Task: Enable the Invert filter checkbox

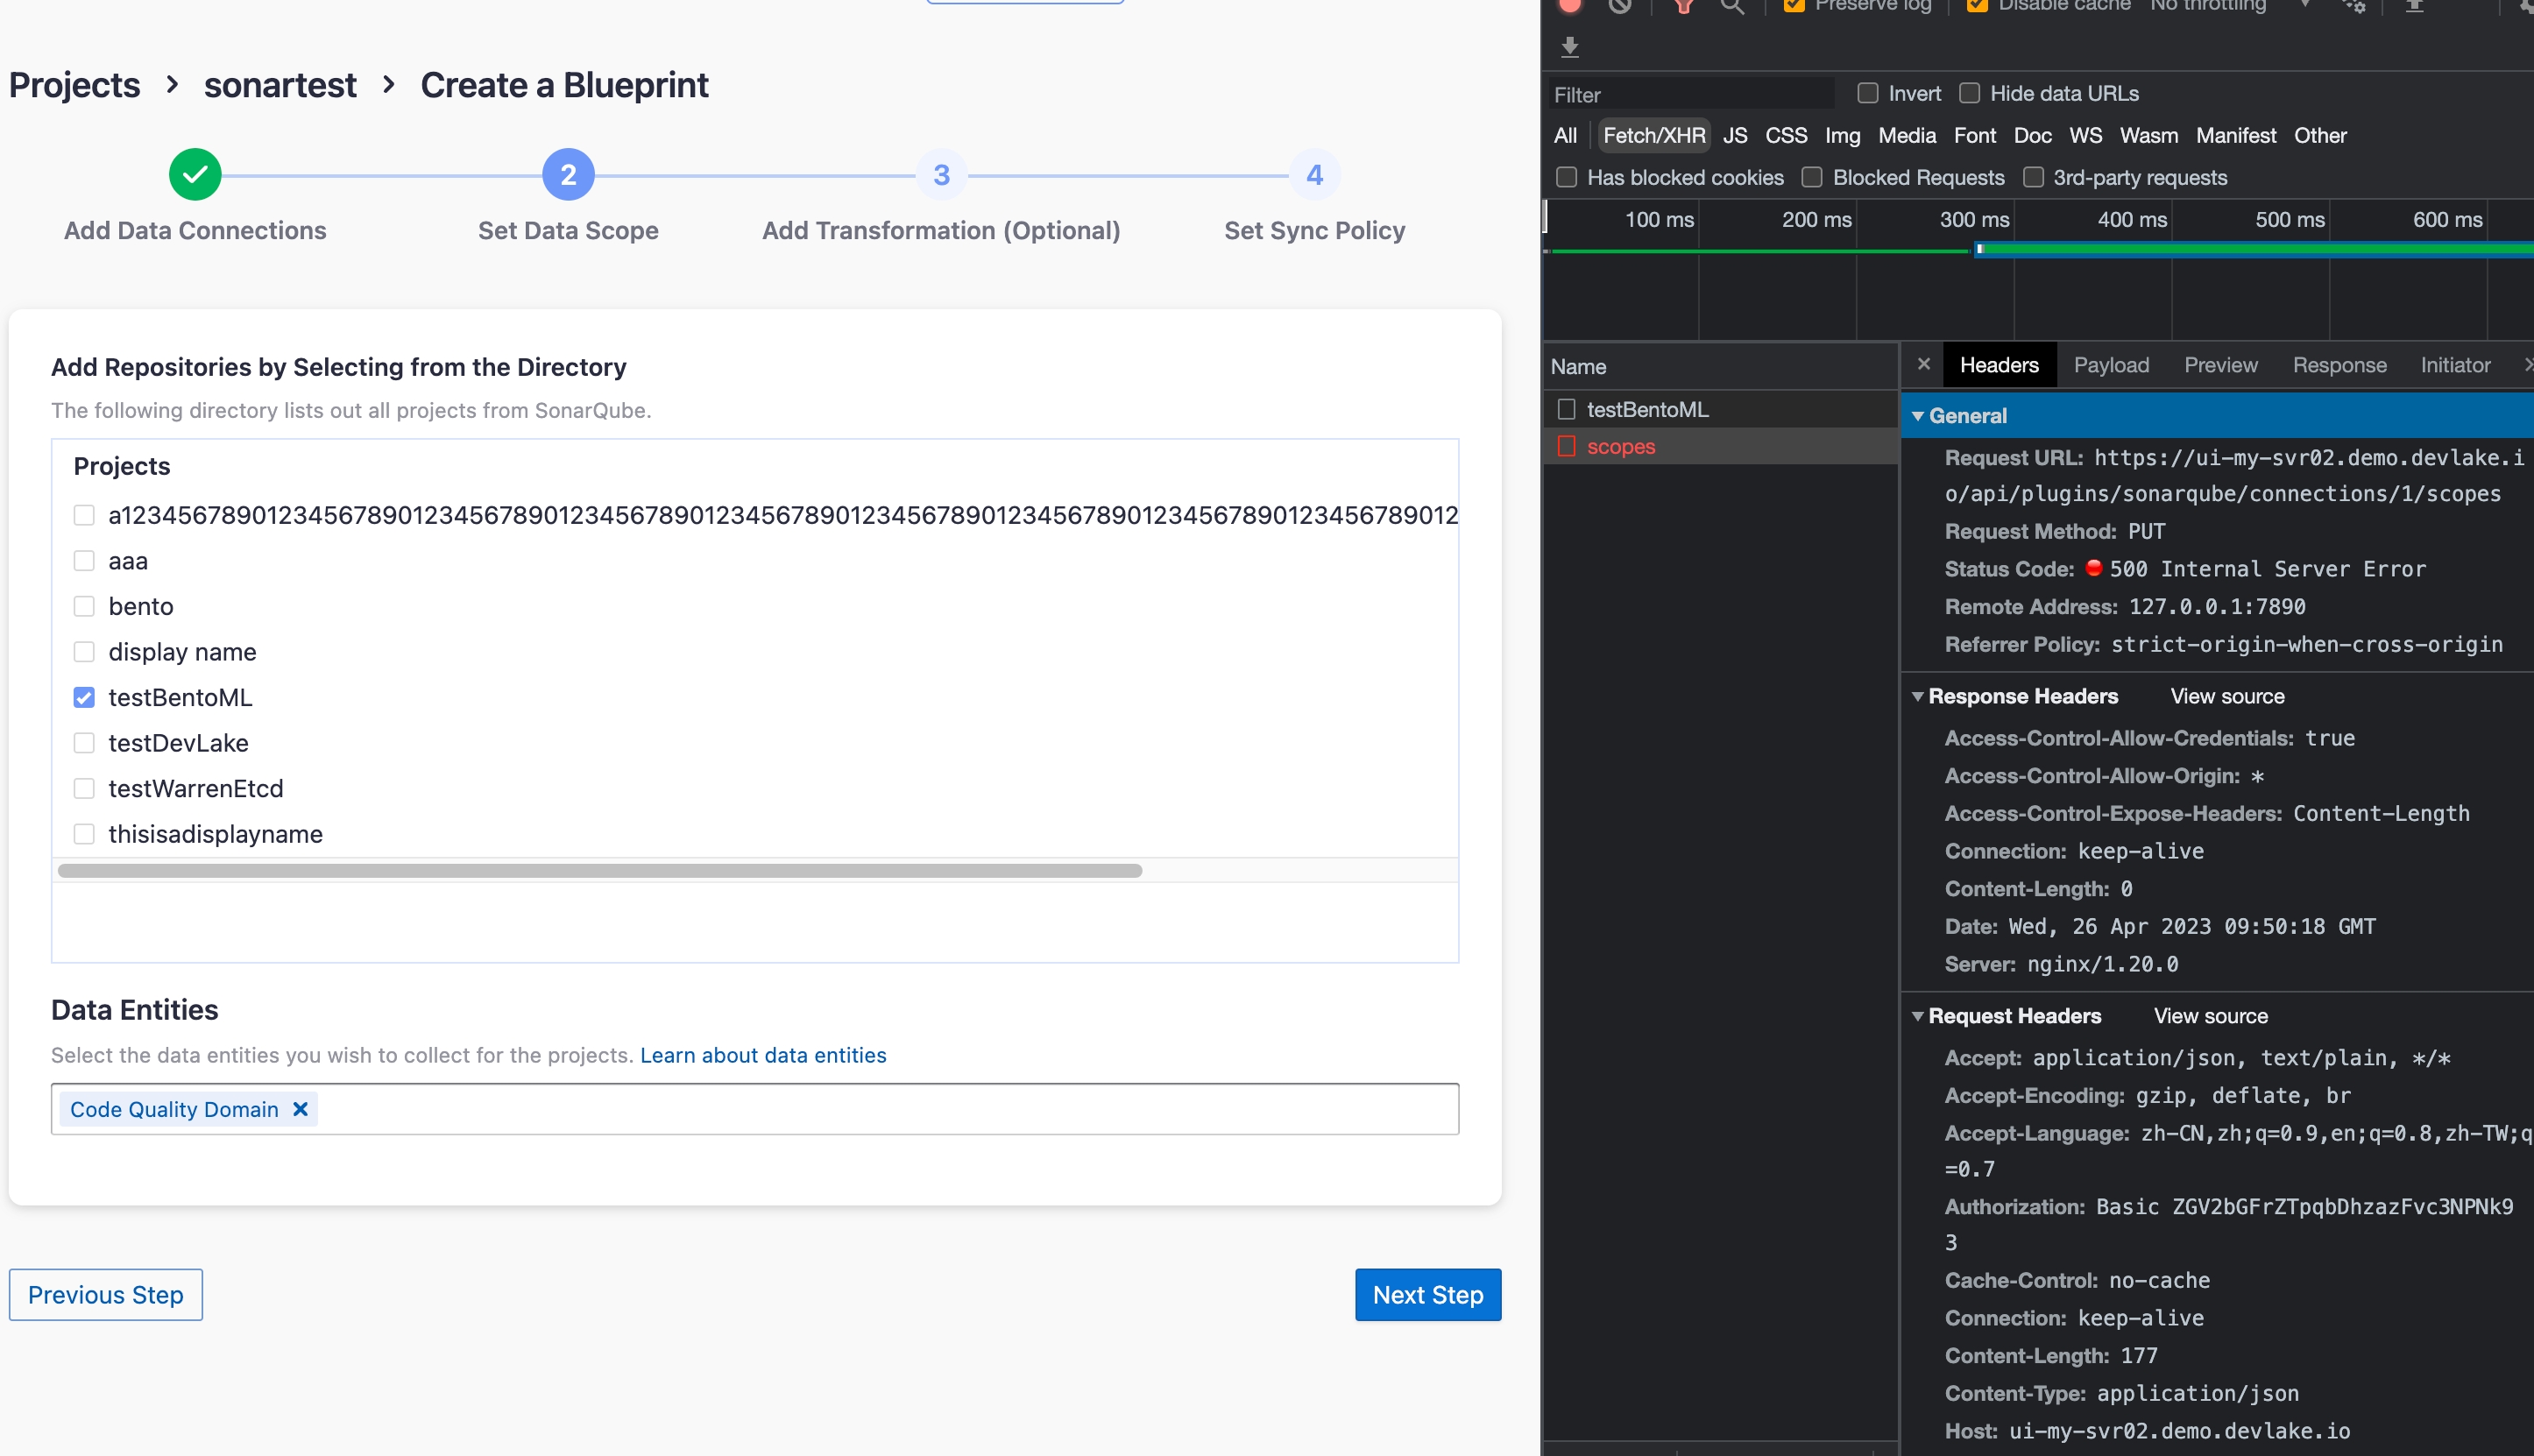Action: [1867, 93]
